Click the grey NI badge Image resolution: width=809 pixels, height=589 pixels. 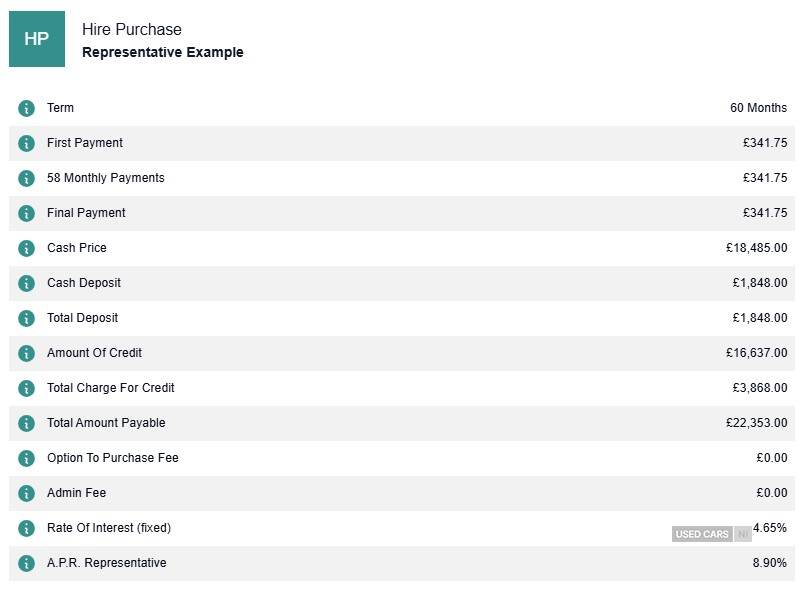742,534
